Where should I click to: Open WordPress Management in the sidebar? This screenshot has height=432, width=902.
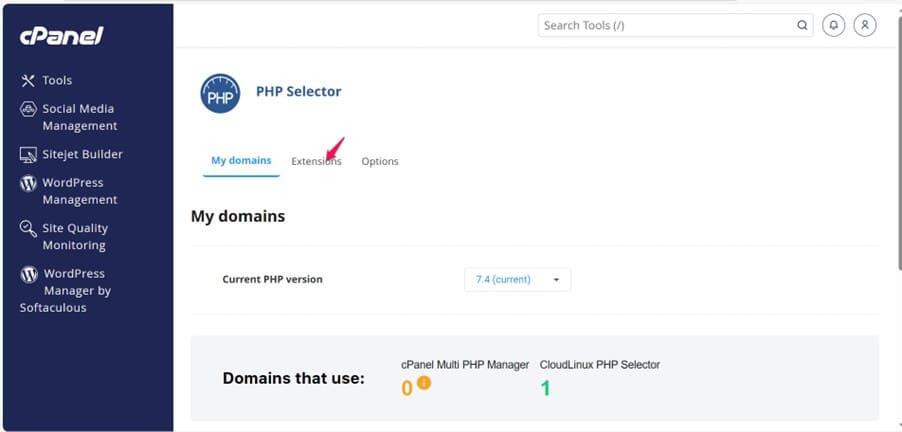point(79,191)
